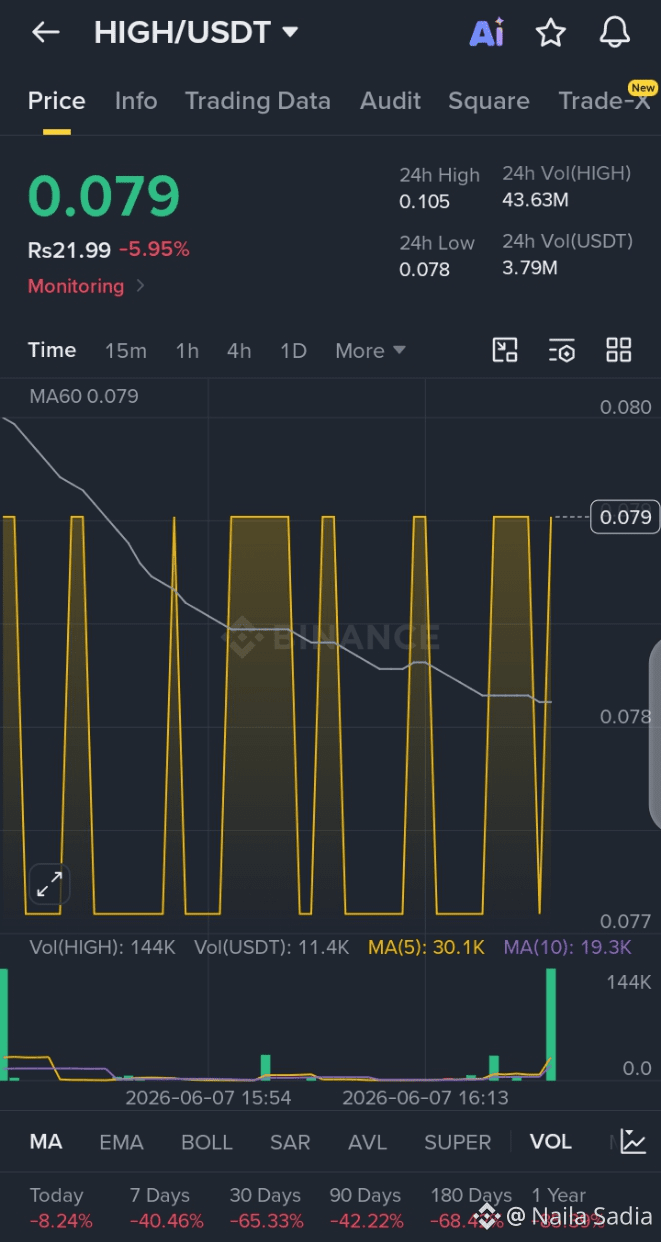Open the picture-in-picture chart icon
The height and width of the screenshot is (1242, 661).
tap(505, 350)
